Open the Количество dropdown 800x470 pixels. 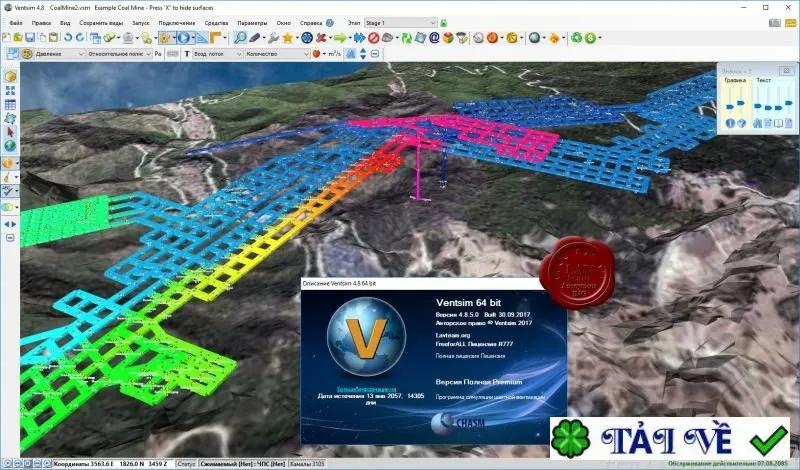click(278, 54)
